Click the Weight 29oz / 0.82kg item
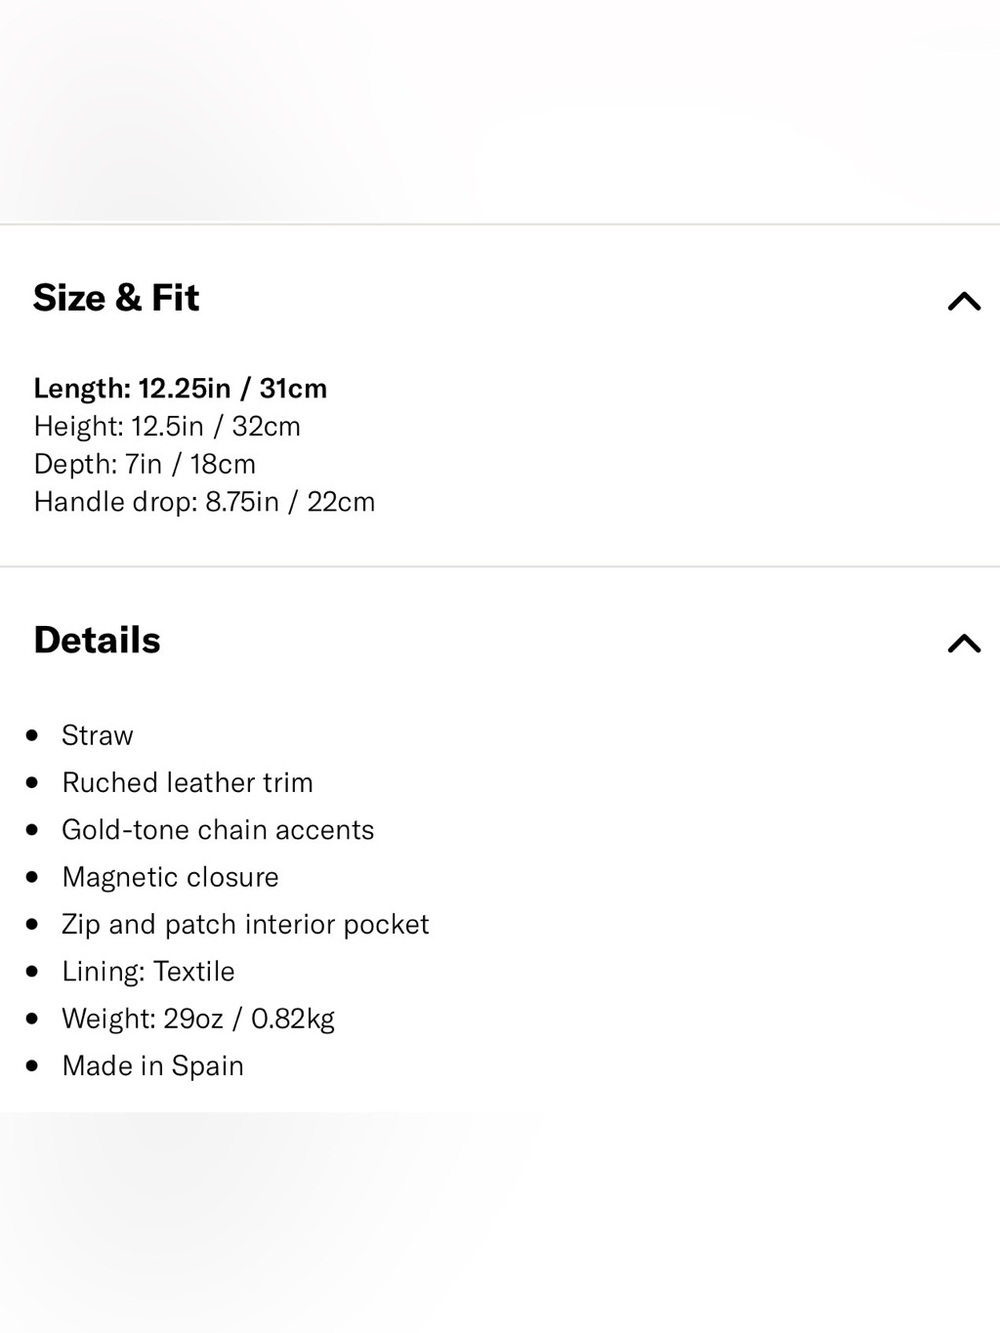Image resolution: width=1000 pixels, height=1333 pixels. 198,1018
